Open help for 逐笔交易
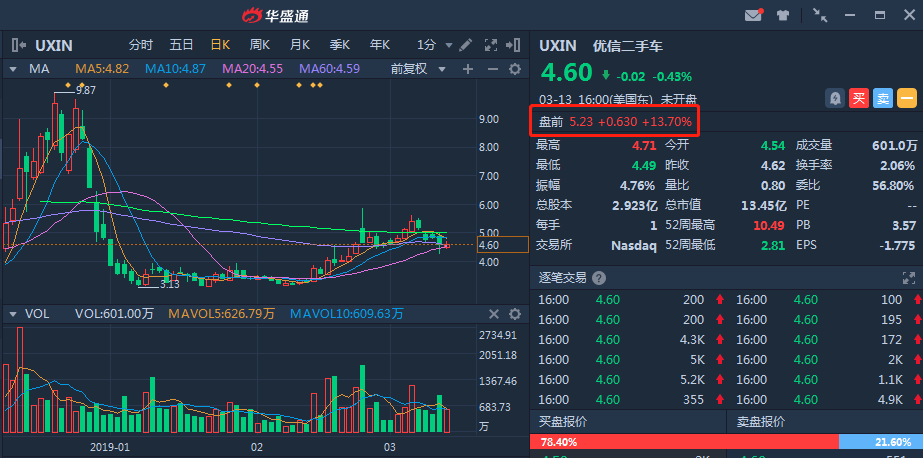The height and width of the screenshot is (458, 923). pyautogui.click(x=599, y=278)
